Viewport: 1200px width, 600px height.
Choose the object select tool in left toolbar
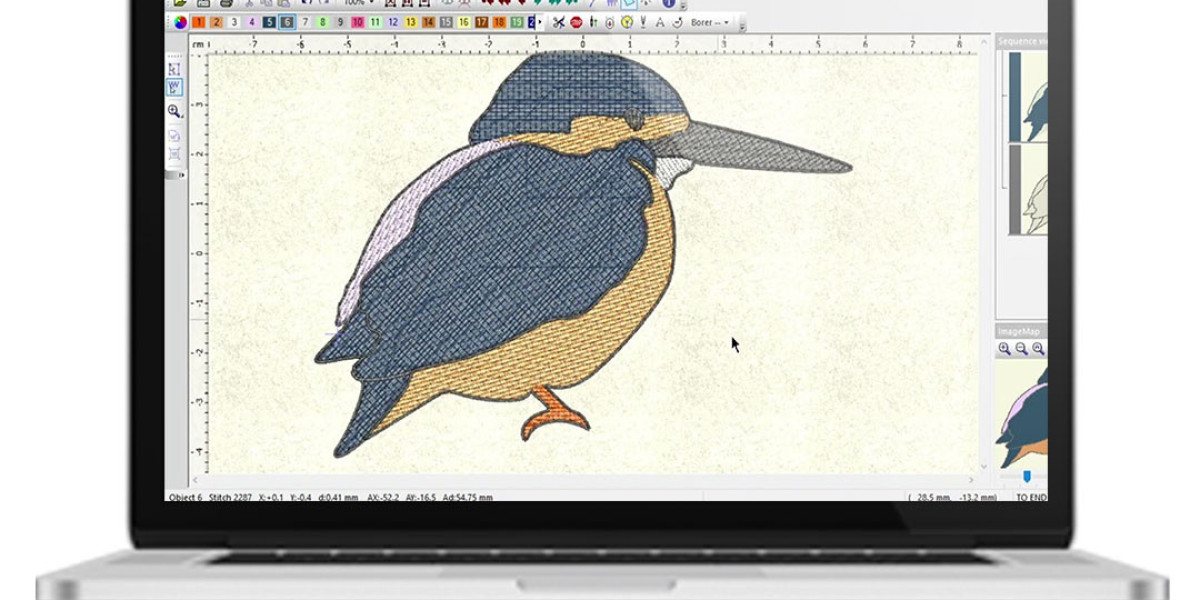(x=174, y=69)
